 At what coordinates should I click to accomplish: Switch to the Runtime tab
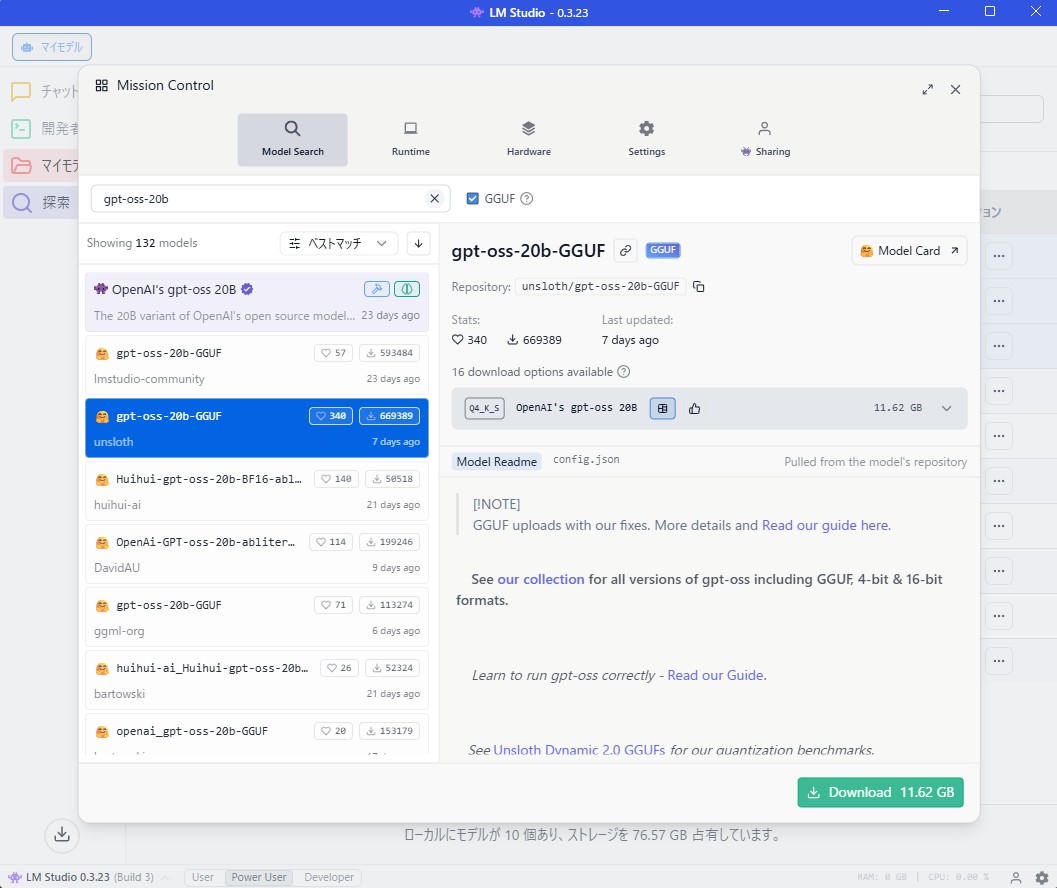coord(411,139)
